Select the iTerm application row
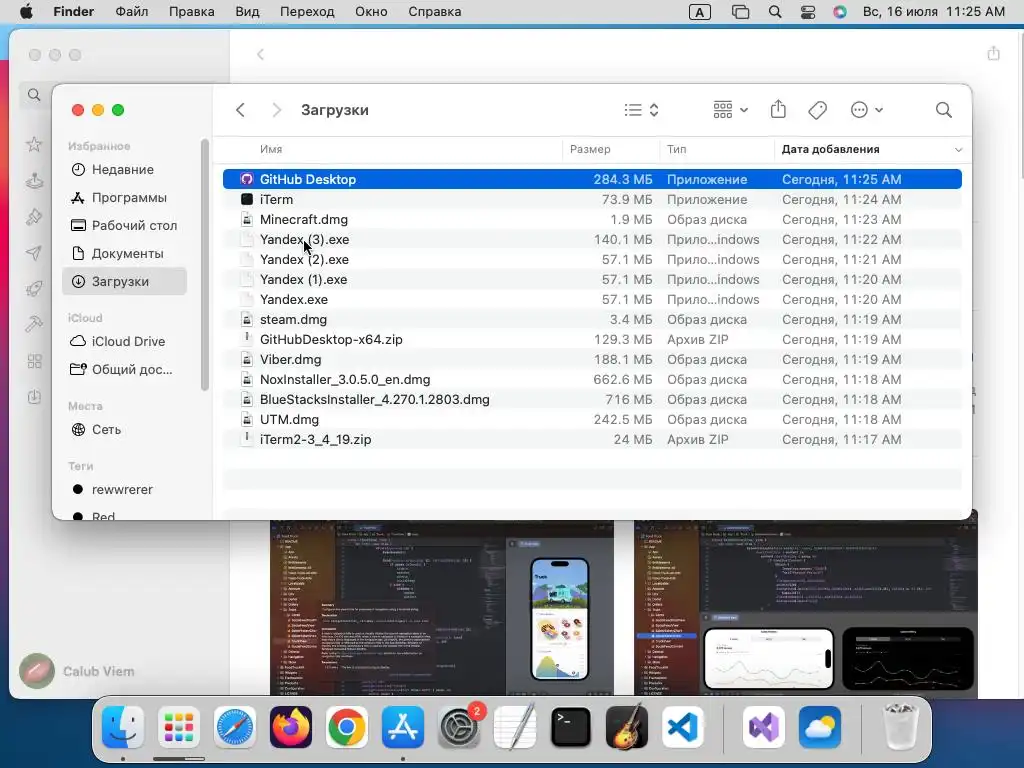The height and width of the screenshot is (768, 1024). click(592, 199)
